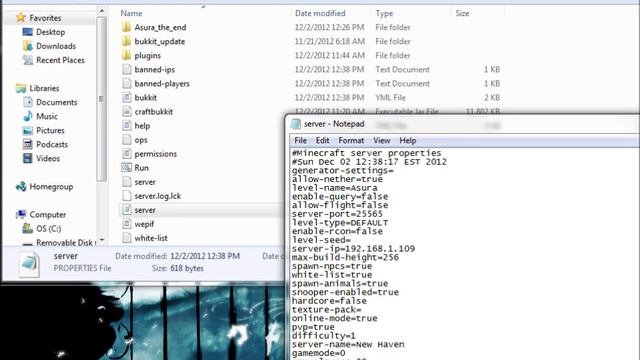
Task: Click the max-build-height=256 line
Action: pyautogui.click(x=345, y=257)
